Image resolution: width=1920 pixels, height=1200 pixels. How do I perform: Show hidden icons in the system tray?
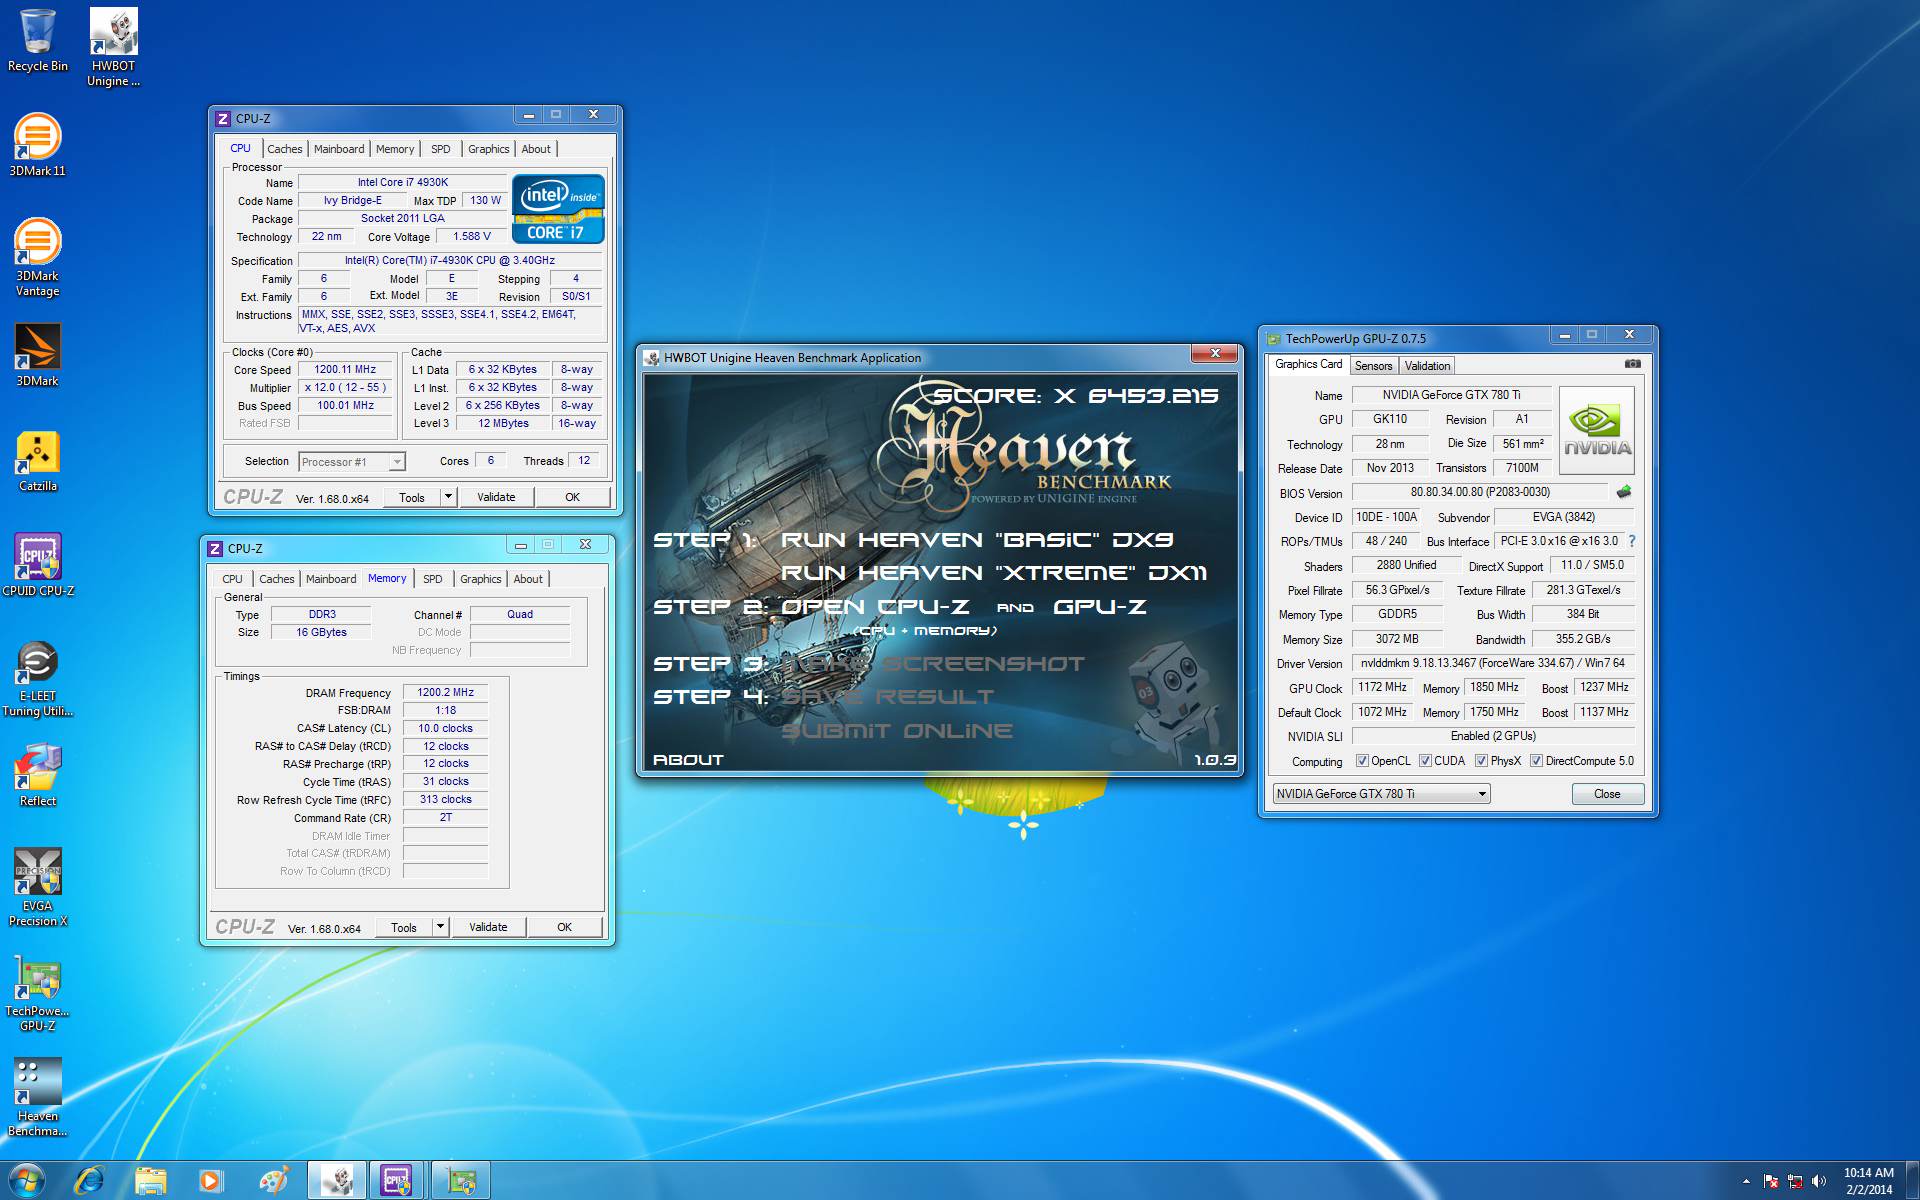(1746, 1181)
